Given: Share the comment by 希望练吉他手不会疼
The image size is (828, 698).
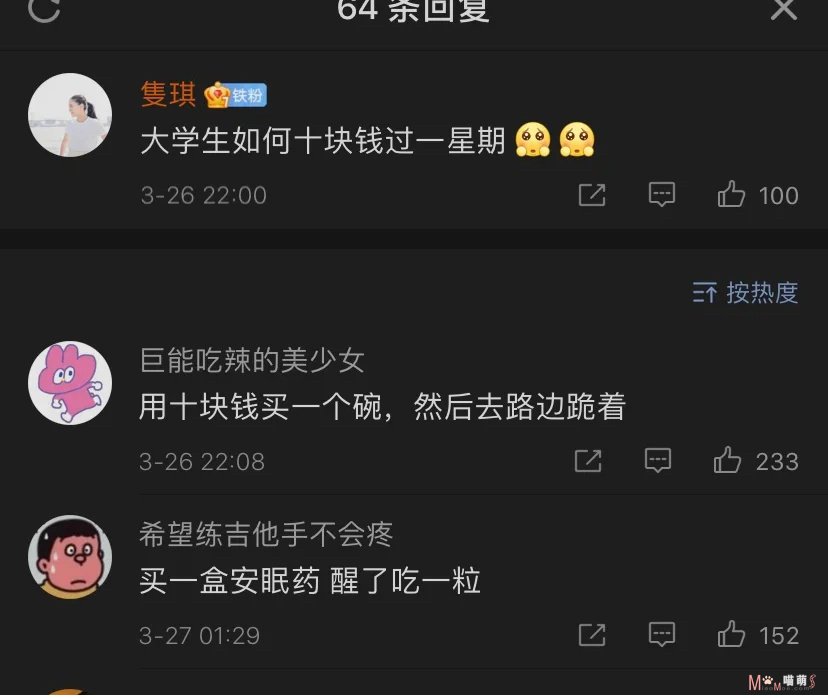Looking at the screenshot, I should click(592, 635).
